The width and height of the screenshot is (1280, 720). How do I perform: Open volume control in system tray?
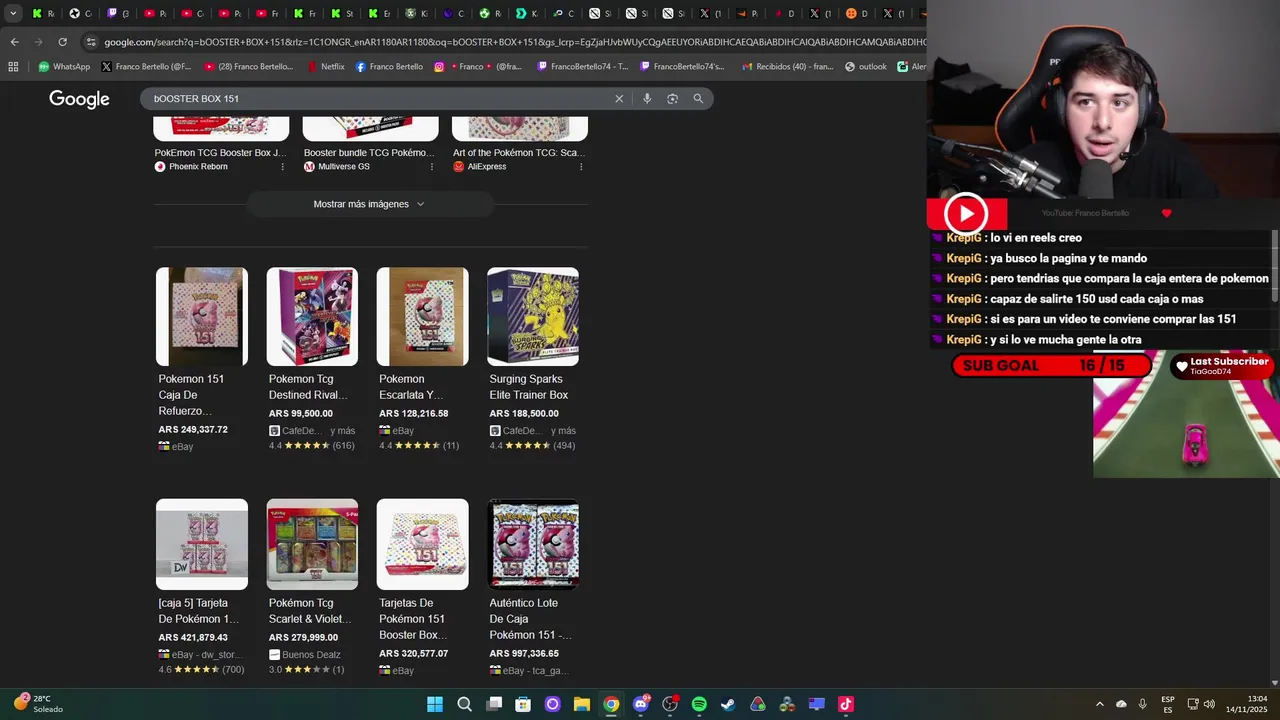1210,704
